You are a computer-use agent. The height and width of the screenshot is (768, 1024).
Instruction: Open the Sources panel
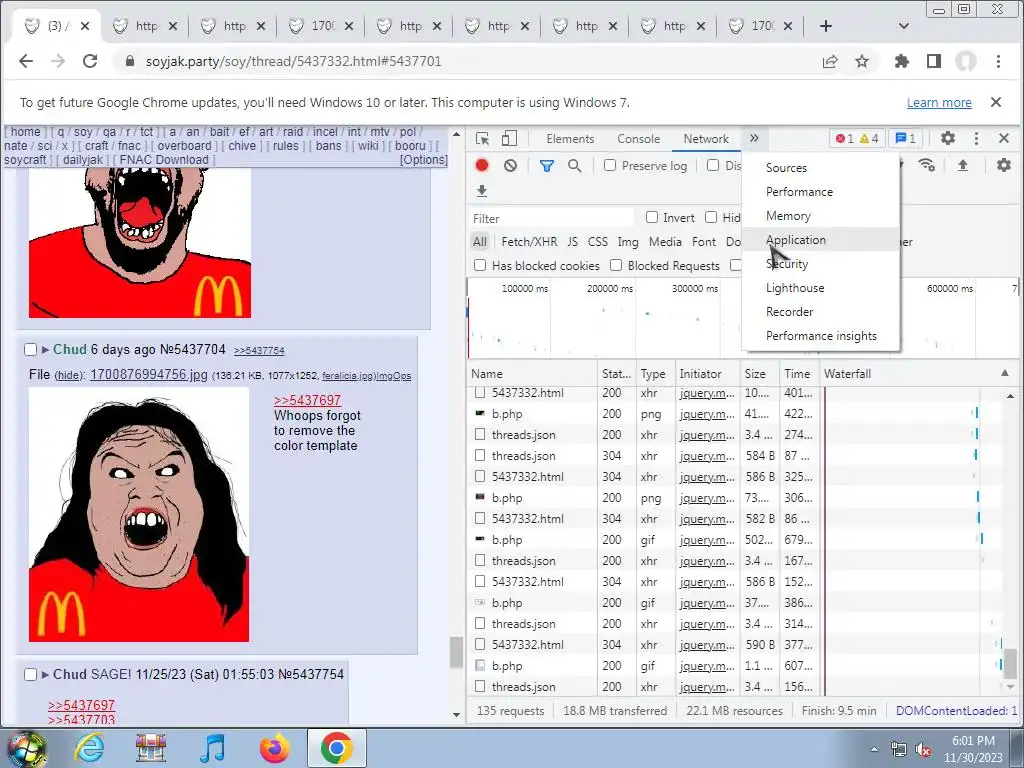click(821, 168)
